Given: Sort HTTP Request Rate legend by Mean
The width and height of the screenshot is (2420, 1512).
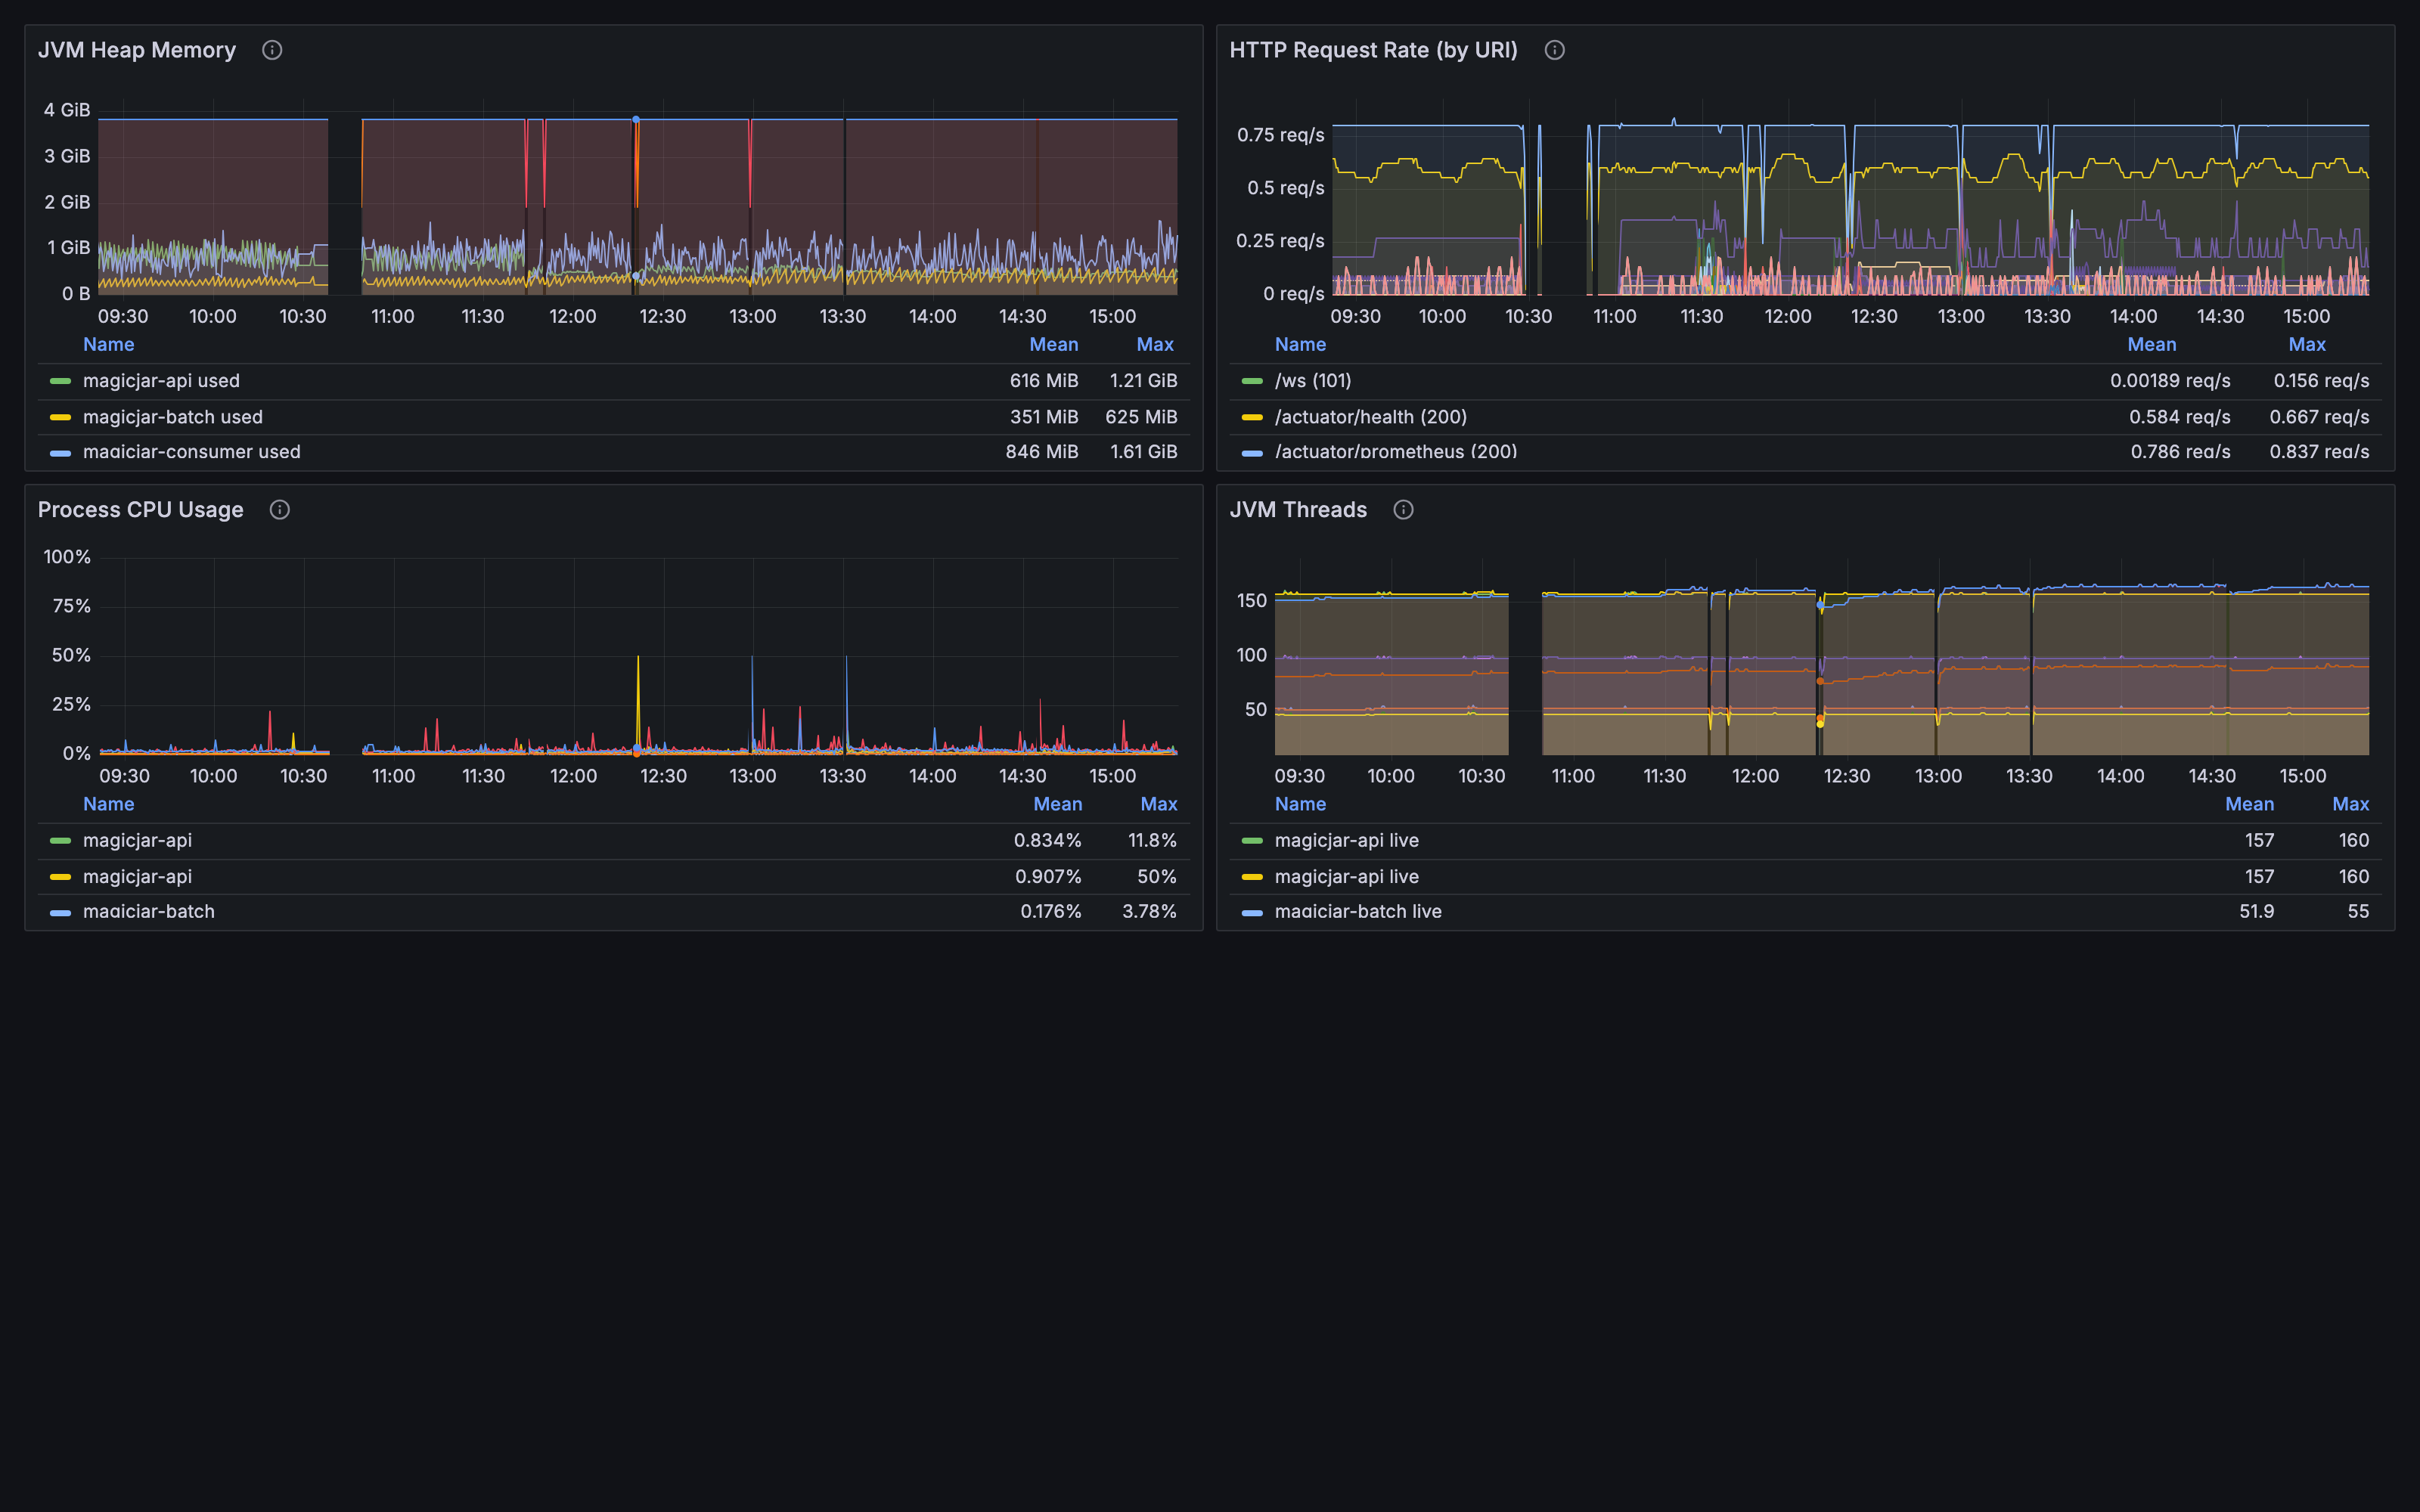Looking at the screenshot, I should (2152, 344).
